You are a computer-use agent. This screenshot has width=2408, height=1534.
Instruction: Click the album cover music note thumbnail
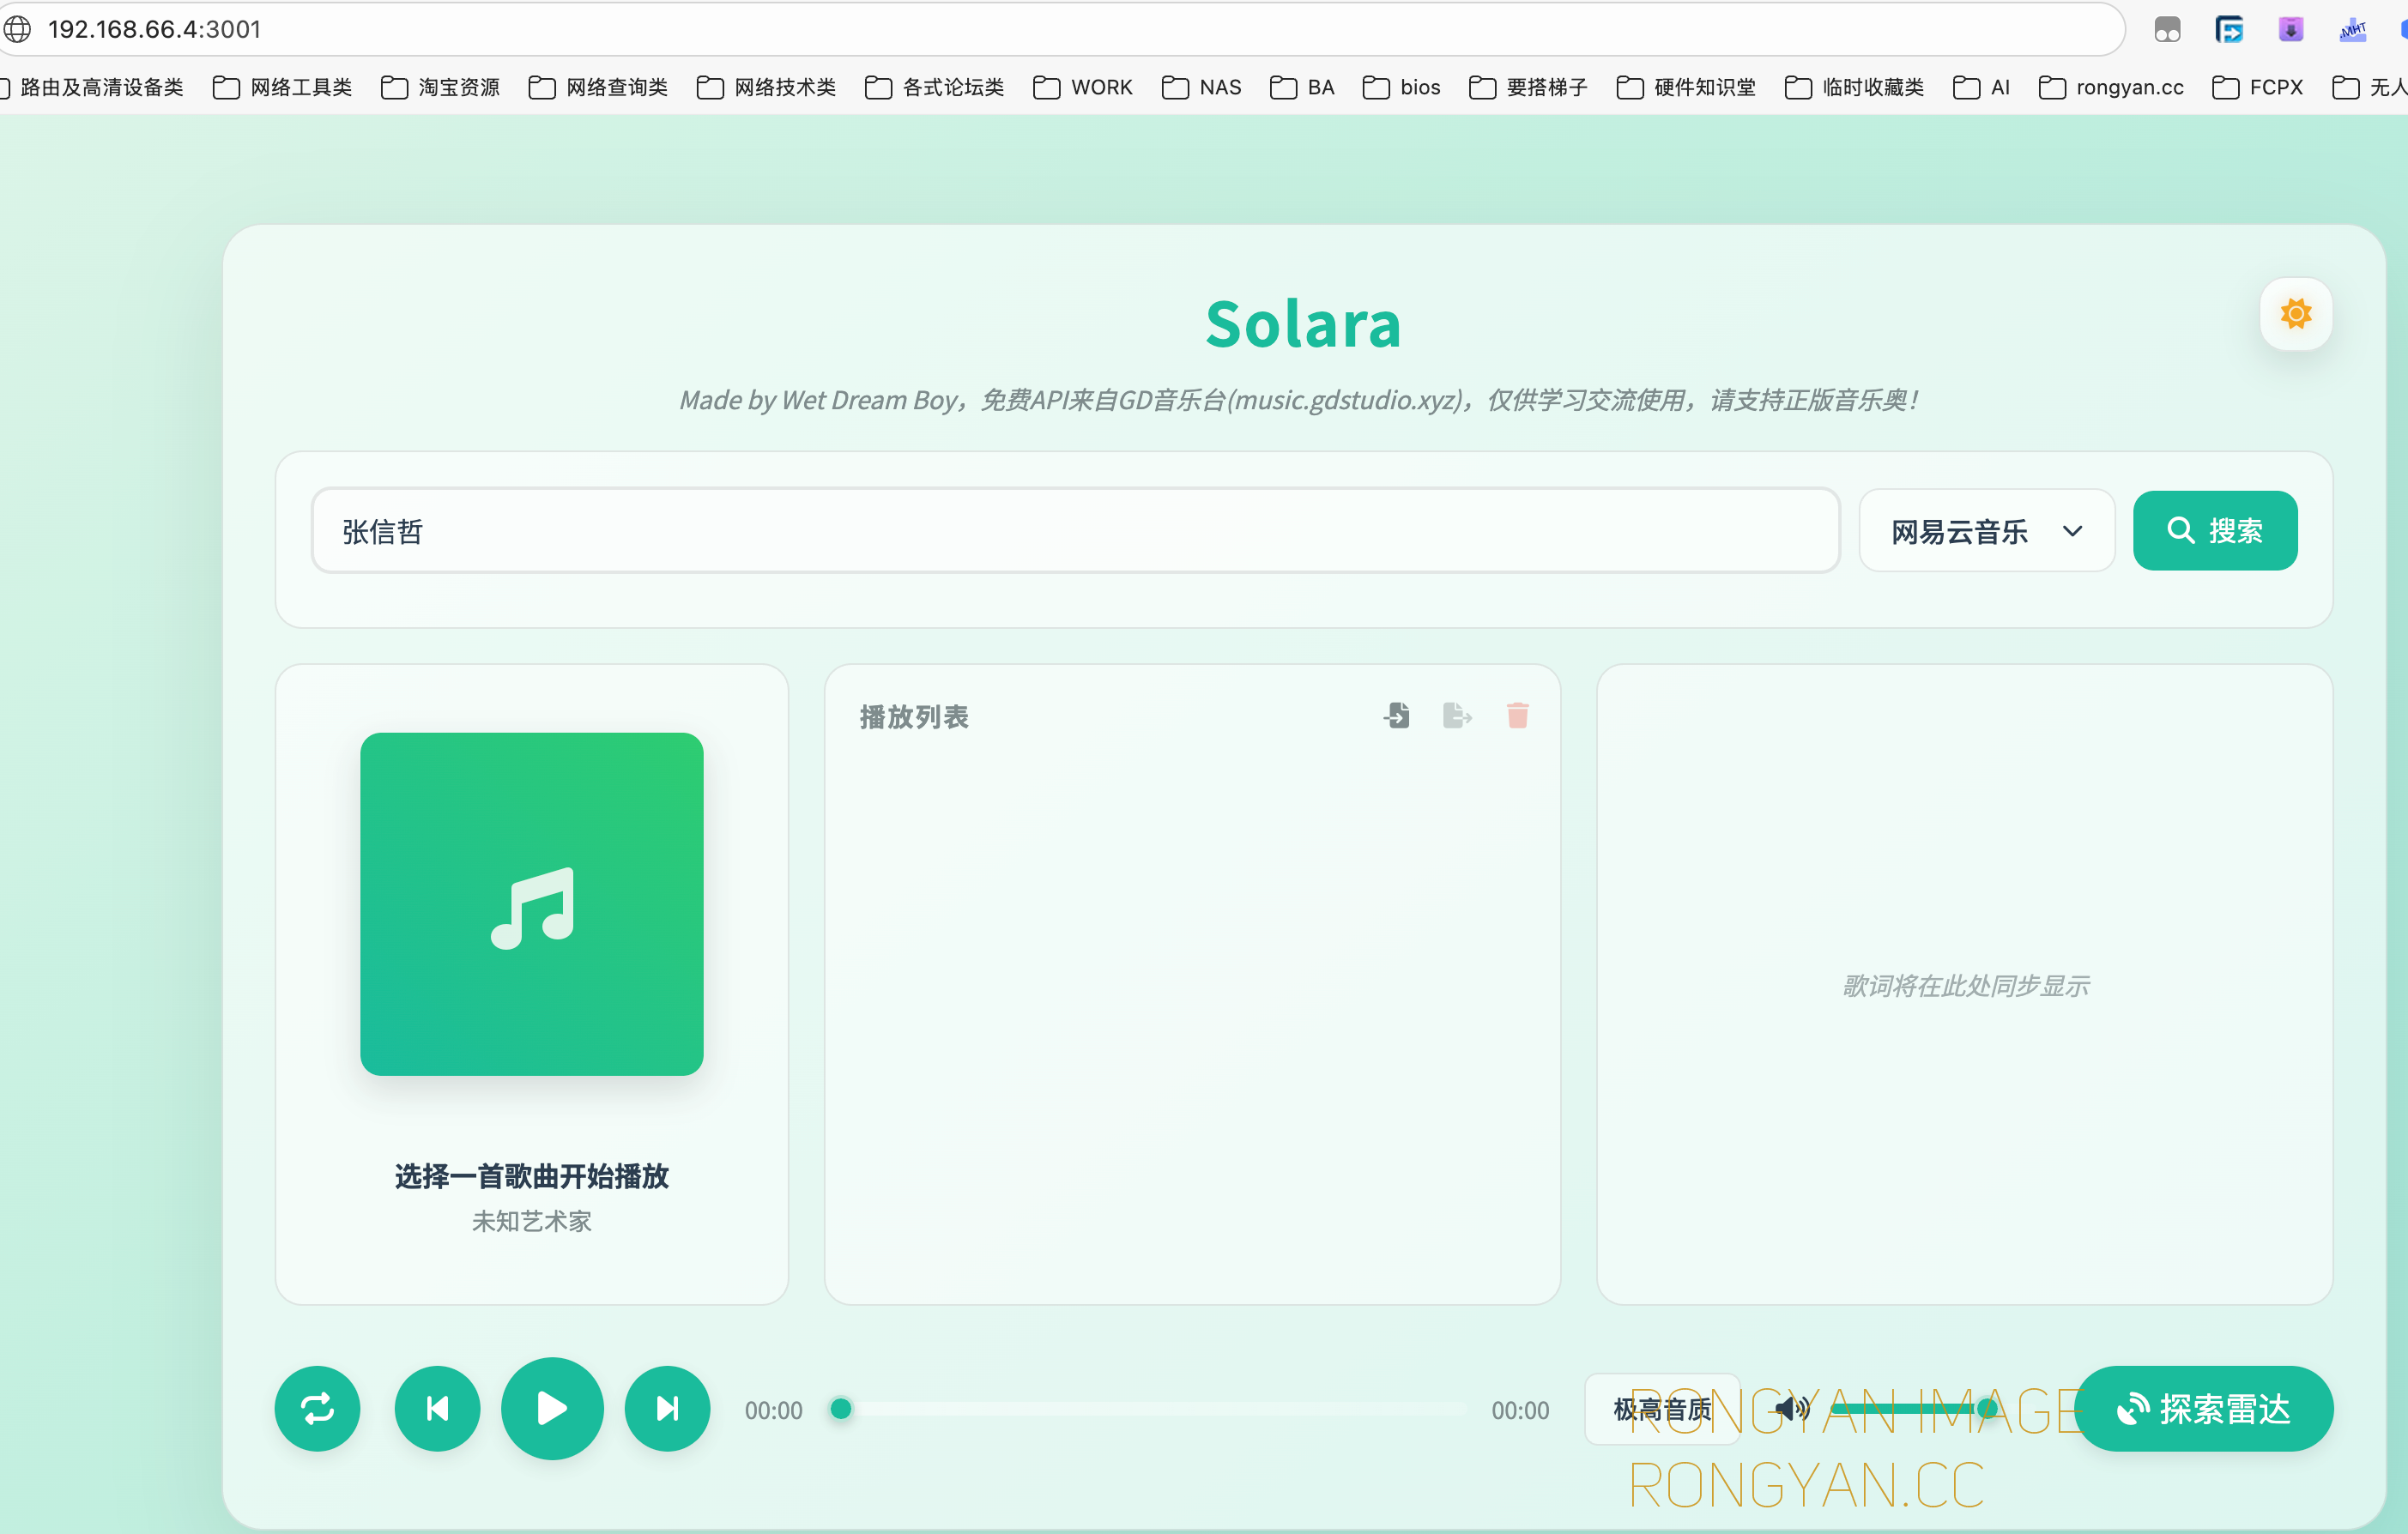tap(532, 904)
